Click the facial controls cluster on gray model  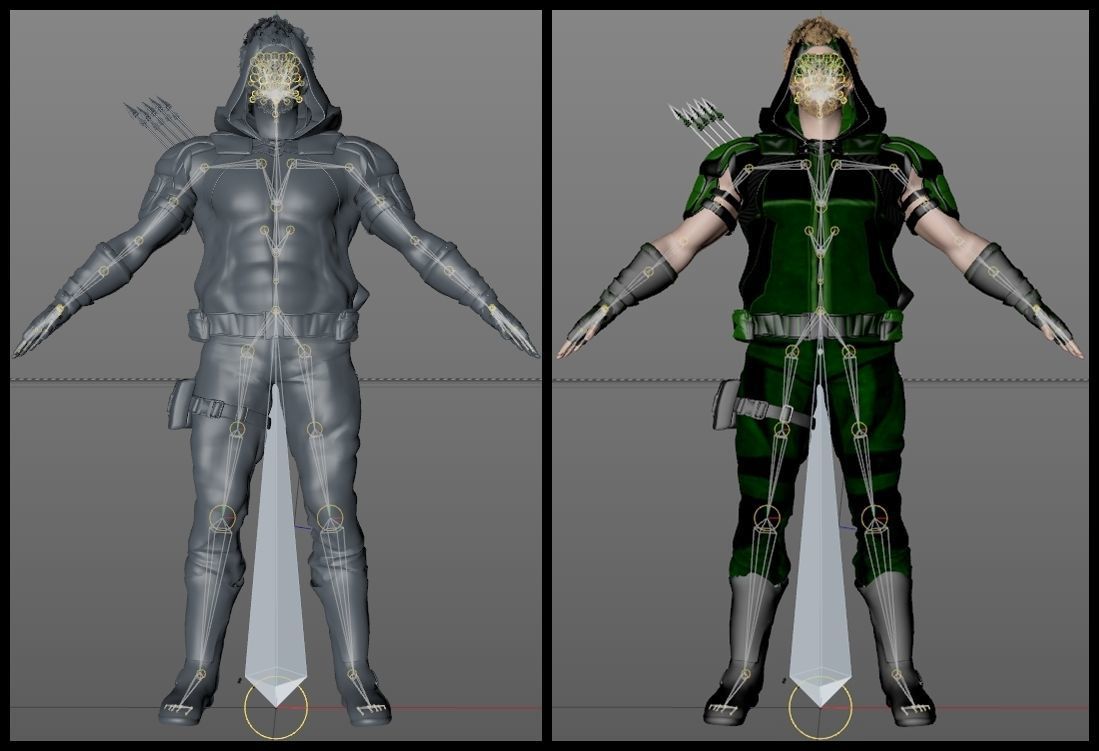277,79
